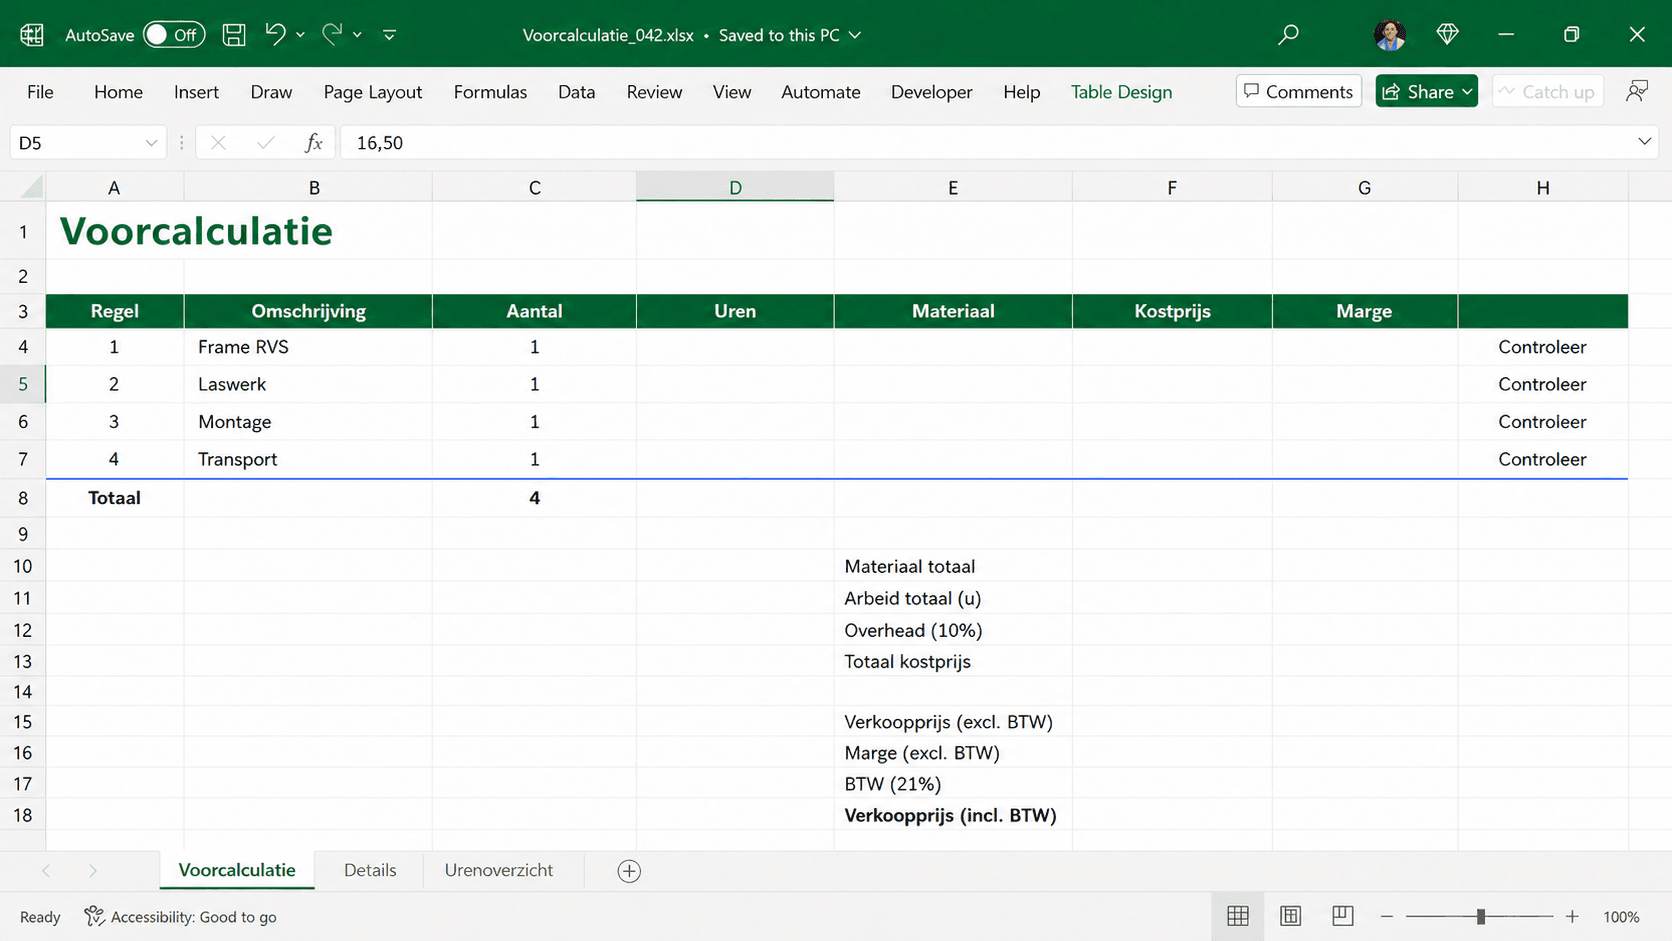Click the Catch up button
This screenshot has height=941, width=1672.
coord(1548,91)
